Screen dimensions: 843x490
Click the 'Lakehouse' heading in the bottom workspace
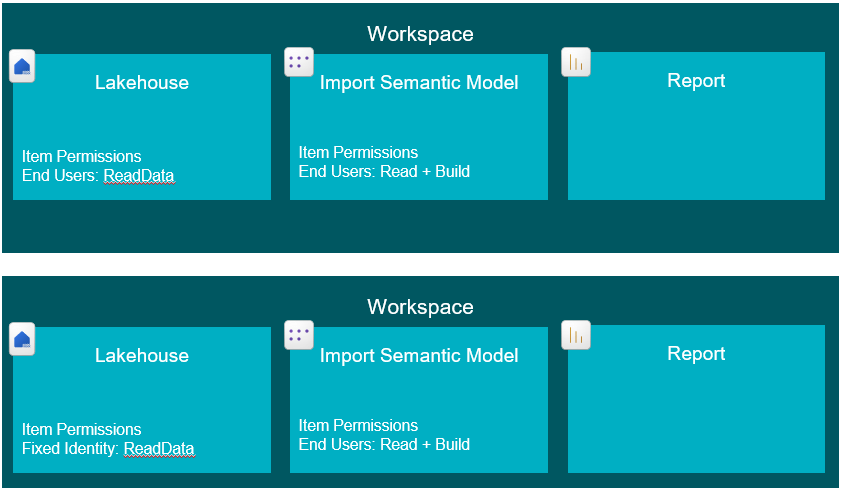tap(141, 356)
